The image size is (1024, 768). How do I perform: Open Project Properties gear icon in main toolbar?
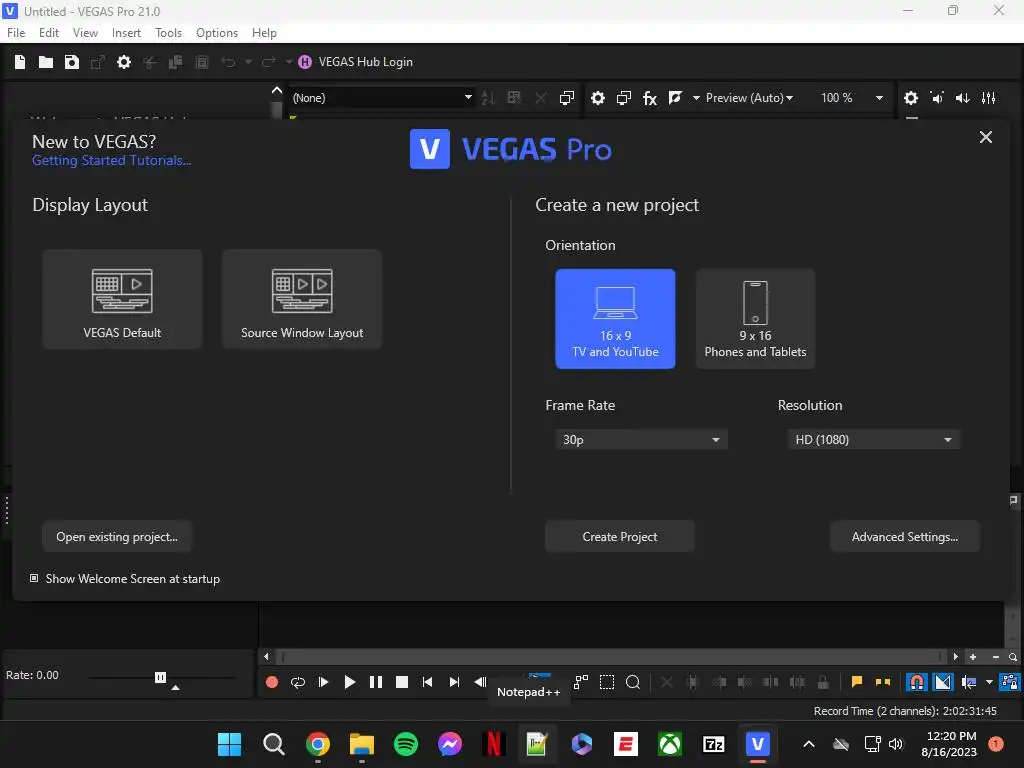[123, 62]
